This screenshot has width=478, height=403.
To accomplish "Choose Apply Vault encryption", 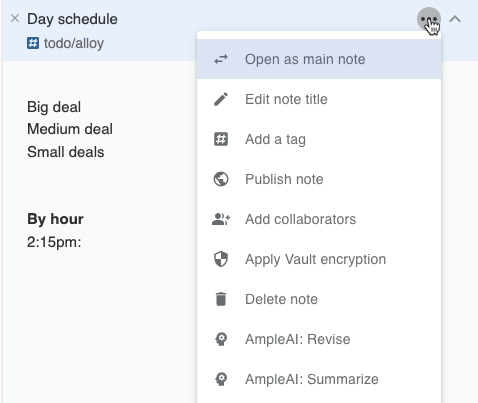I will pyautogui.click(x=319, y=259).
